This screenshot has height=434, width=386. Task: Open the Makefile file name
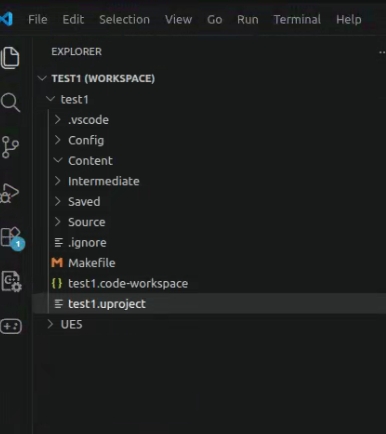pyautogui.click(x=92, y=263)
